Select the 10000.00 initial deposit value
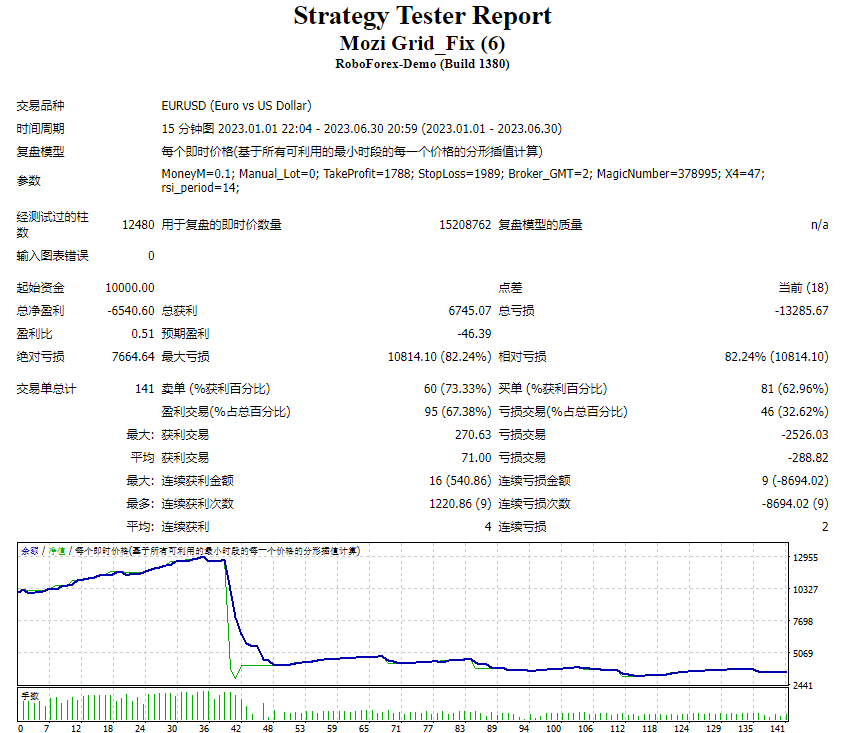841x733 pixels. click(130, 288)
